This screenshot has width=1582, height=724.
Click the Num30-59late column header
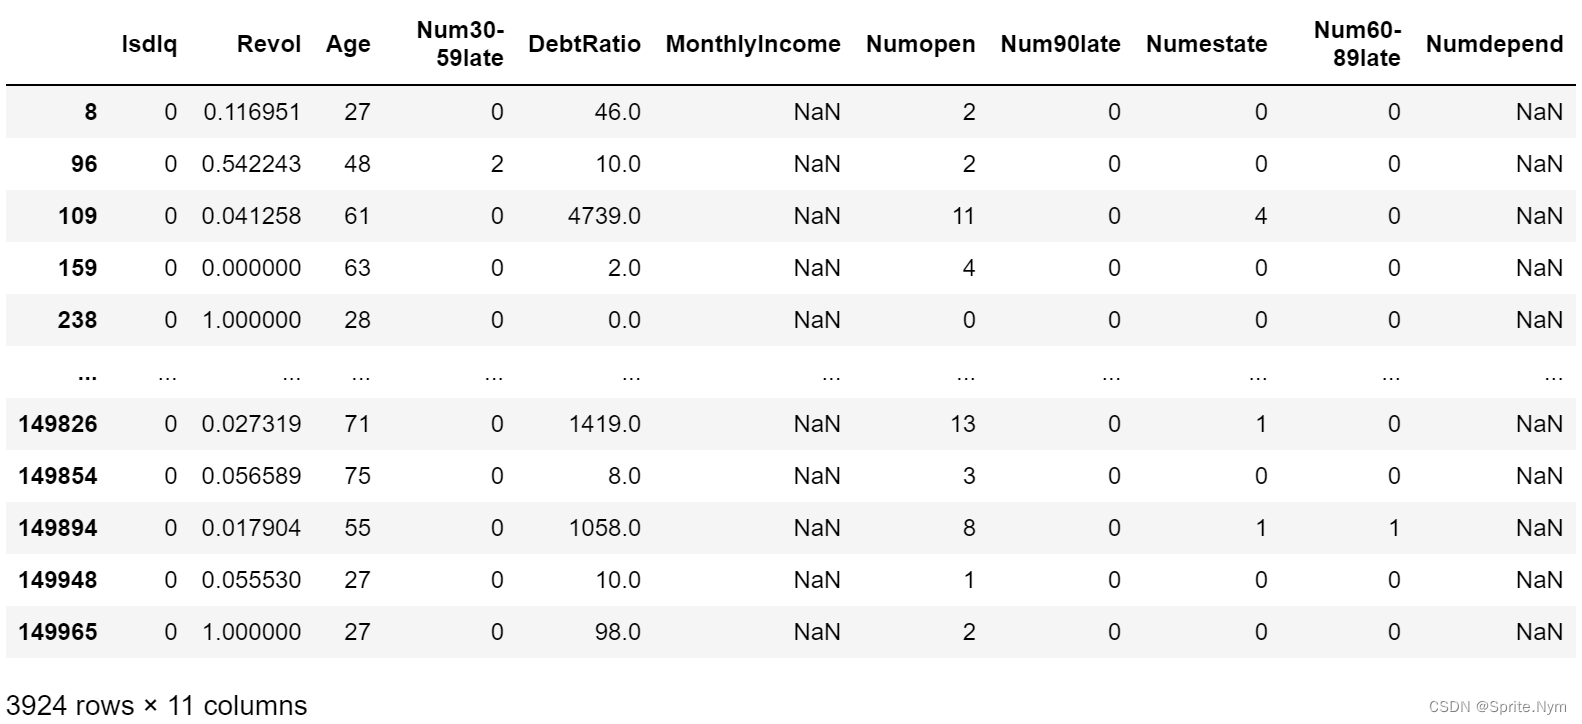(460, 44)
